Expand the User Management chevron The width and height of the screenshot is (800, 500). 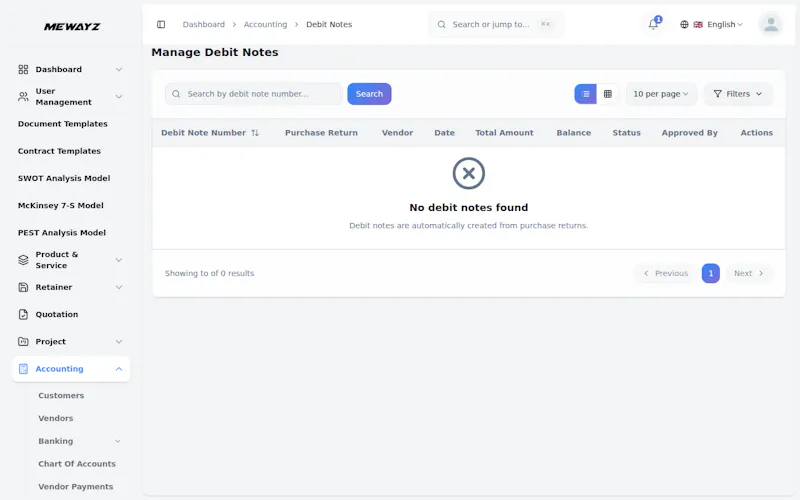tap(119, 96)
